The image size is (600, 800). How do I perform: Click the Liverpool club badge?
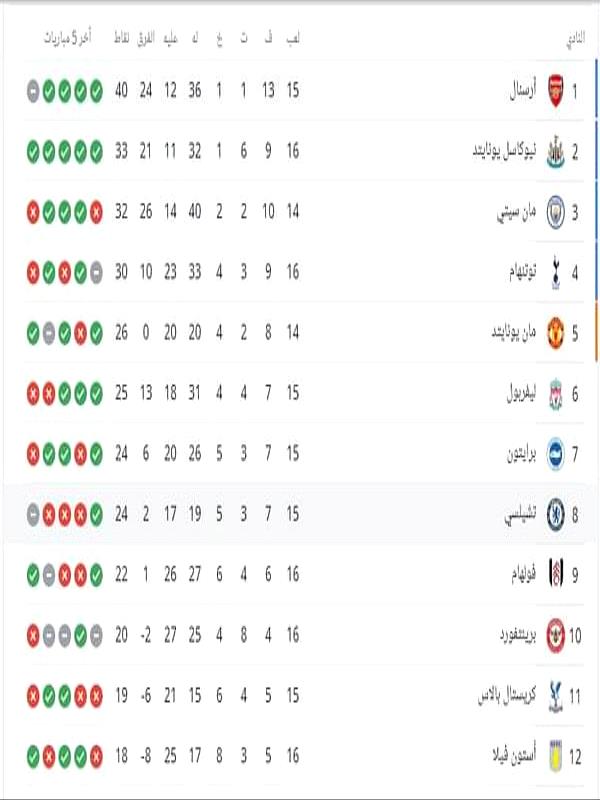[556, 394]
